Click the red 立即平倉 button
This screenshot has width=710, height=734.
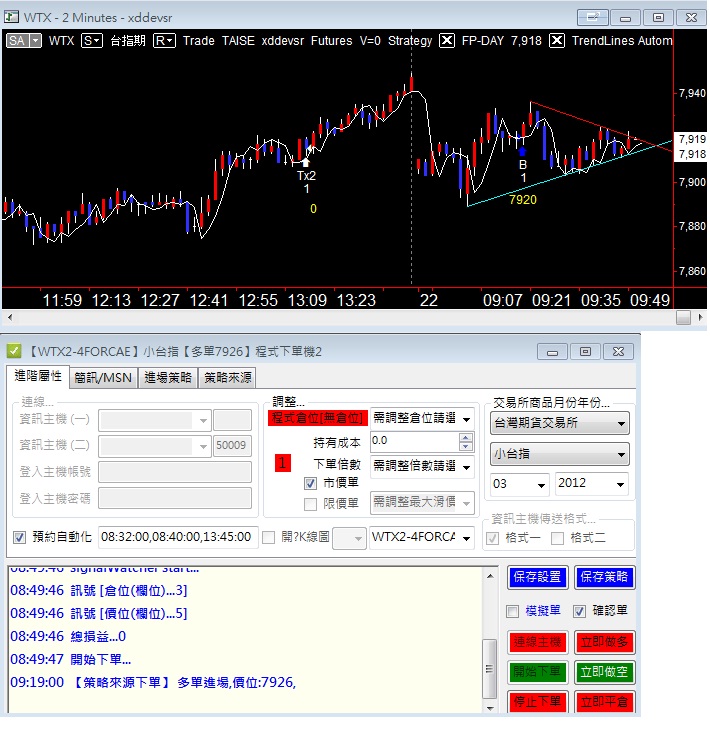[604, 701]
